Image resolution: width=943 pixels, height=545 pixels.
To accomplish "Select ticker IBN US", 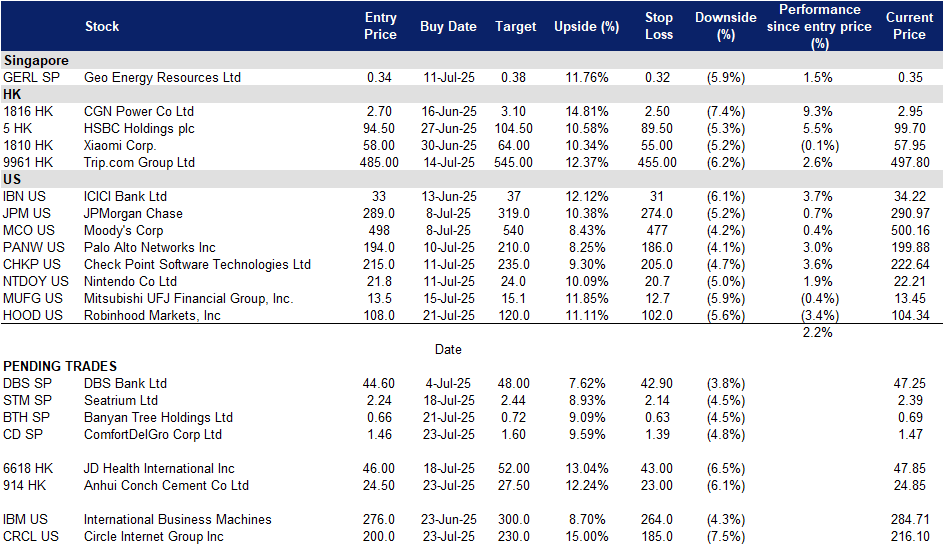I will point(24,197).
